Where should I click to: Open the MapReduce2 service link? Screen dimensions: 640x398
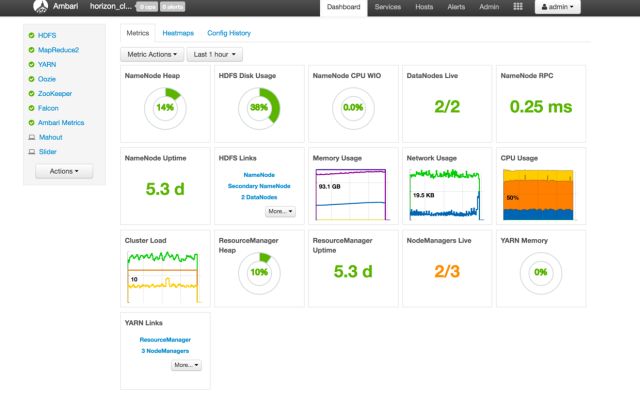pyautogui.click(x=58, y=50)
